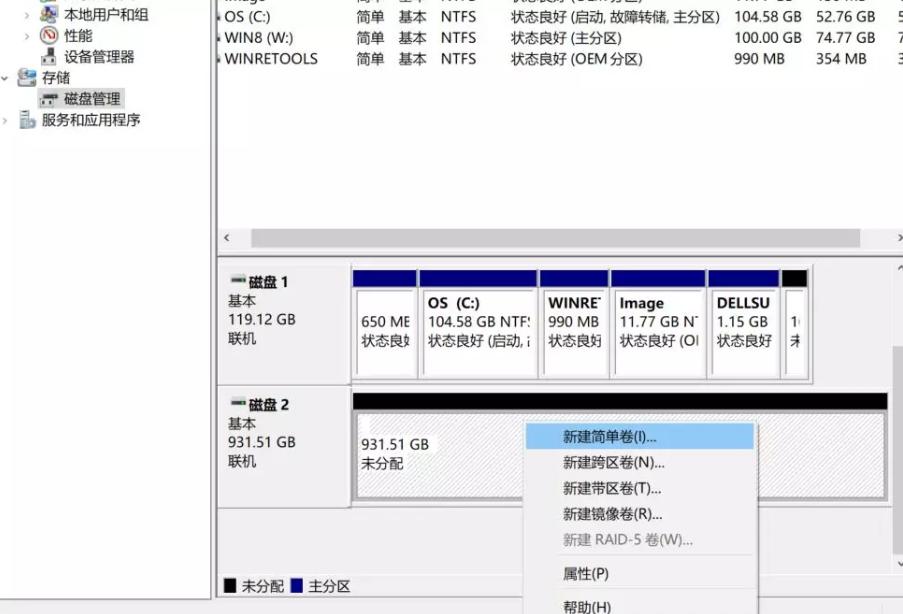
Task: Expand the 服务和应用程序 node
Action: [x=4, y=119]
